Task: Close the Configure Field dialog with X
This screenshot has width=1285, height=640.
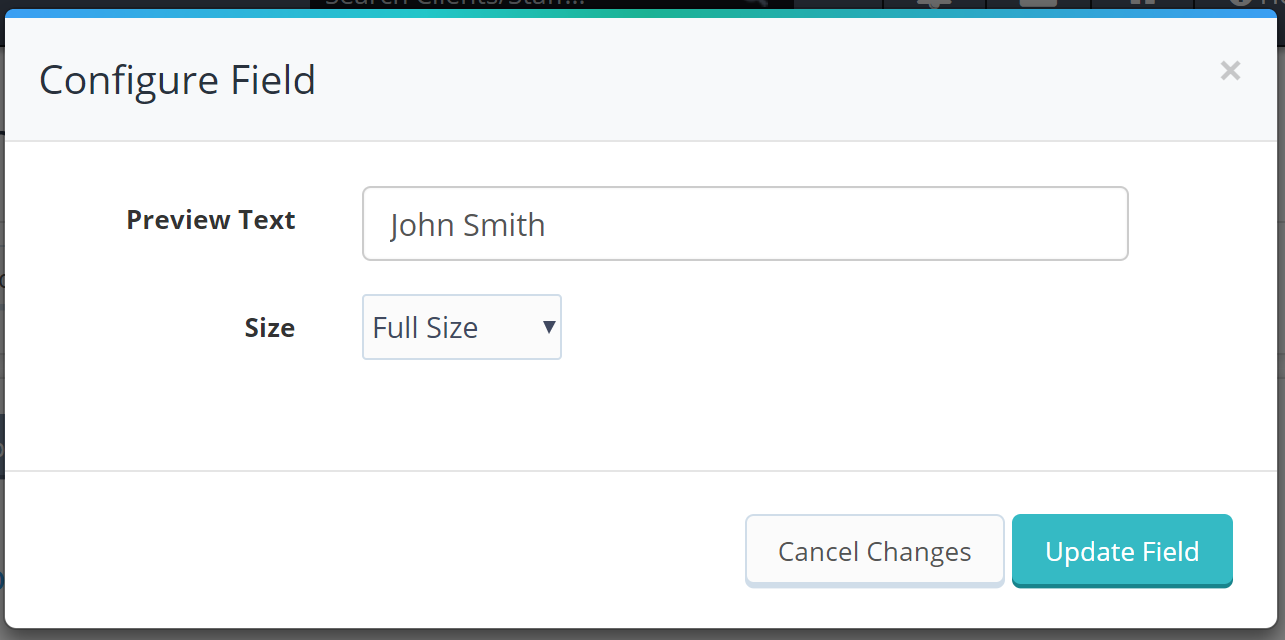Action: (1230, 71)
